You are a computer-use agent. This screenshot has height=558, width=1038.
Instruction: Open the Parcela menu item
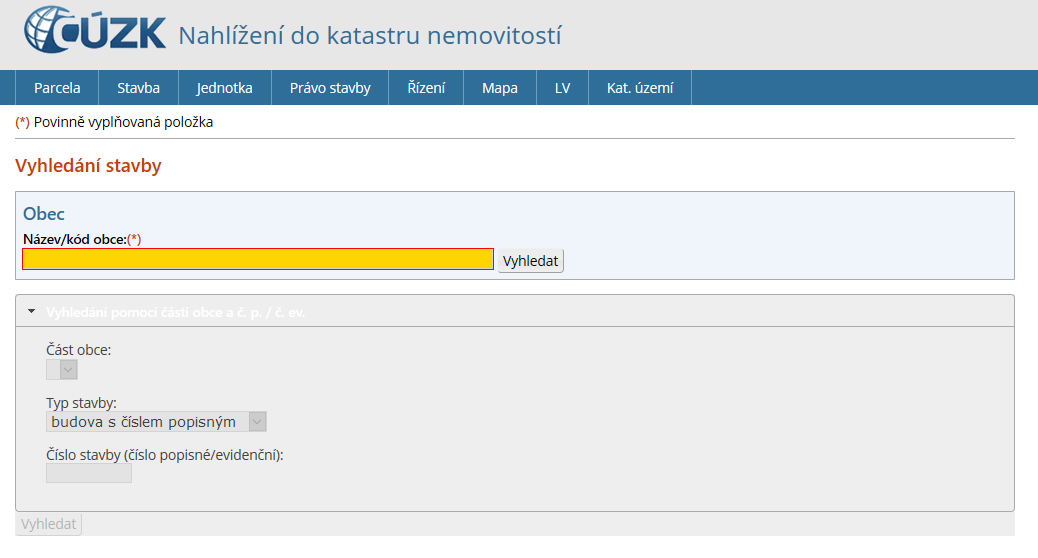pos(57,88)
